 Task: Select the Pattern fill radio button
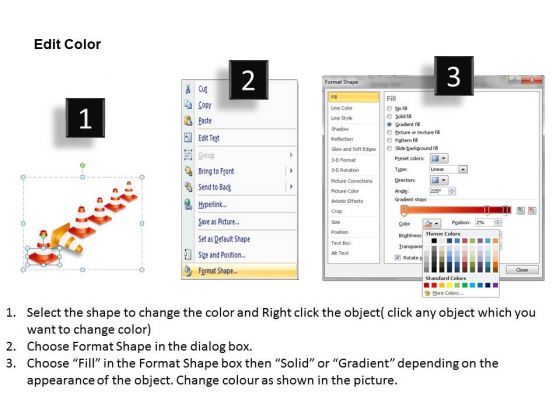(390, 140)
